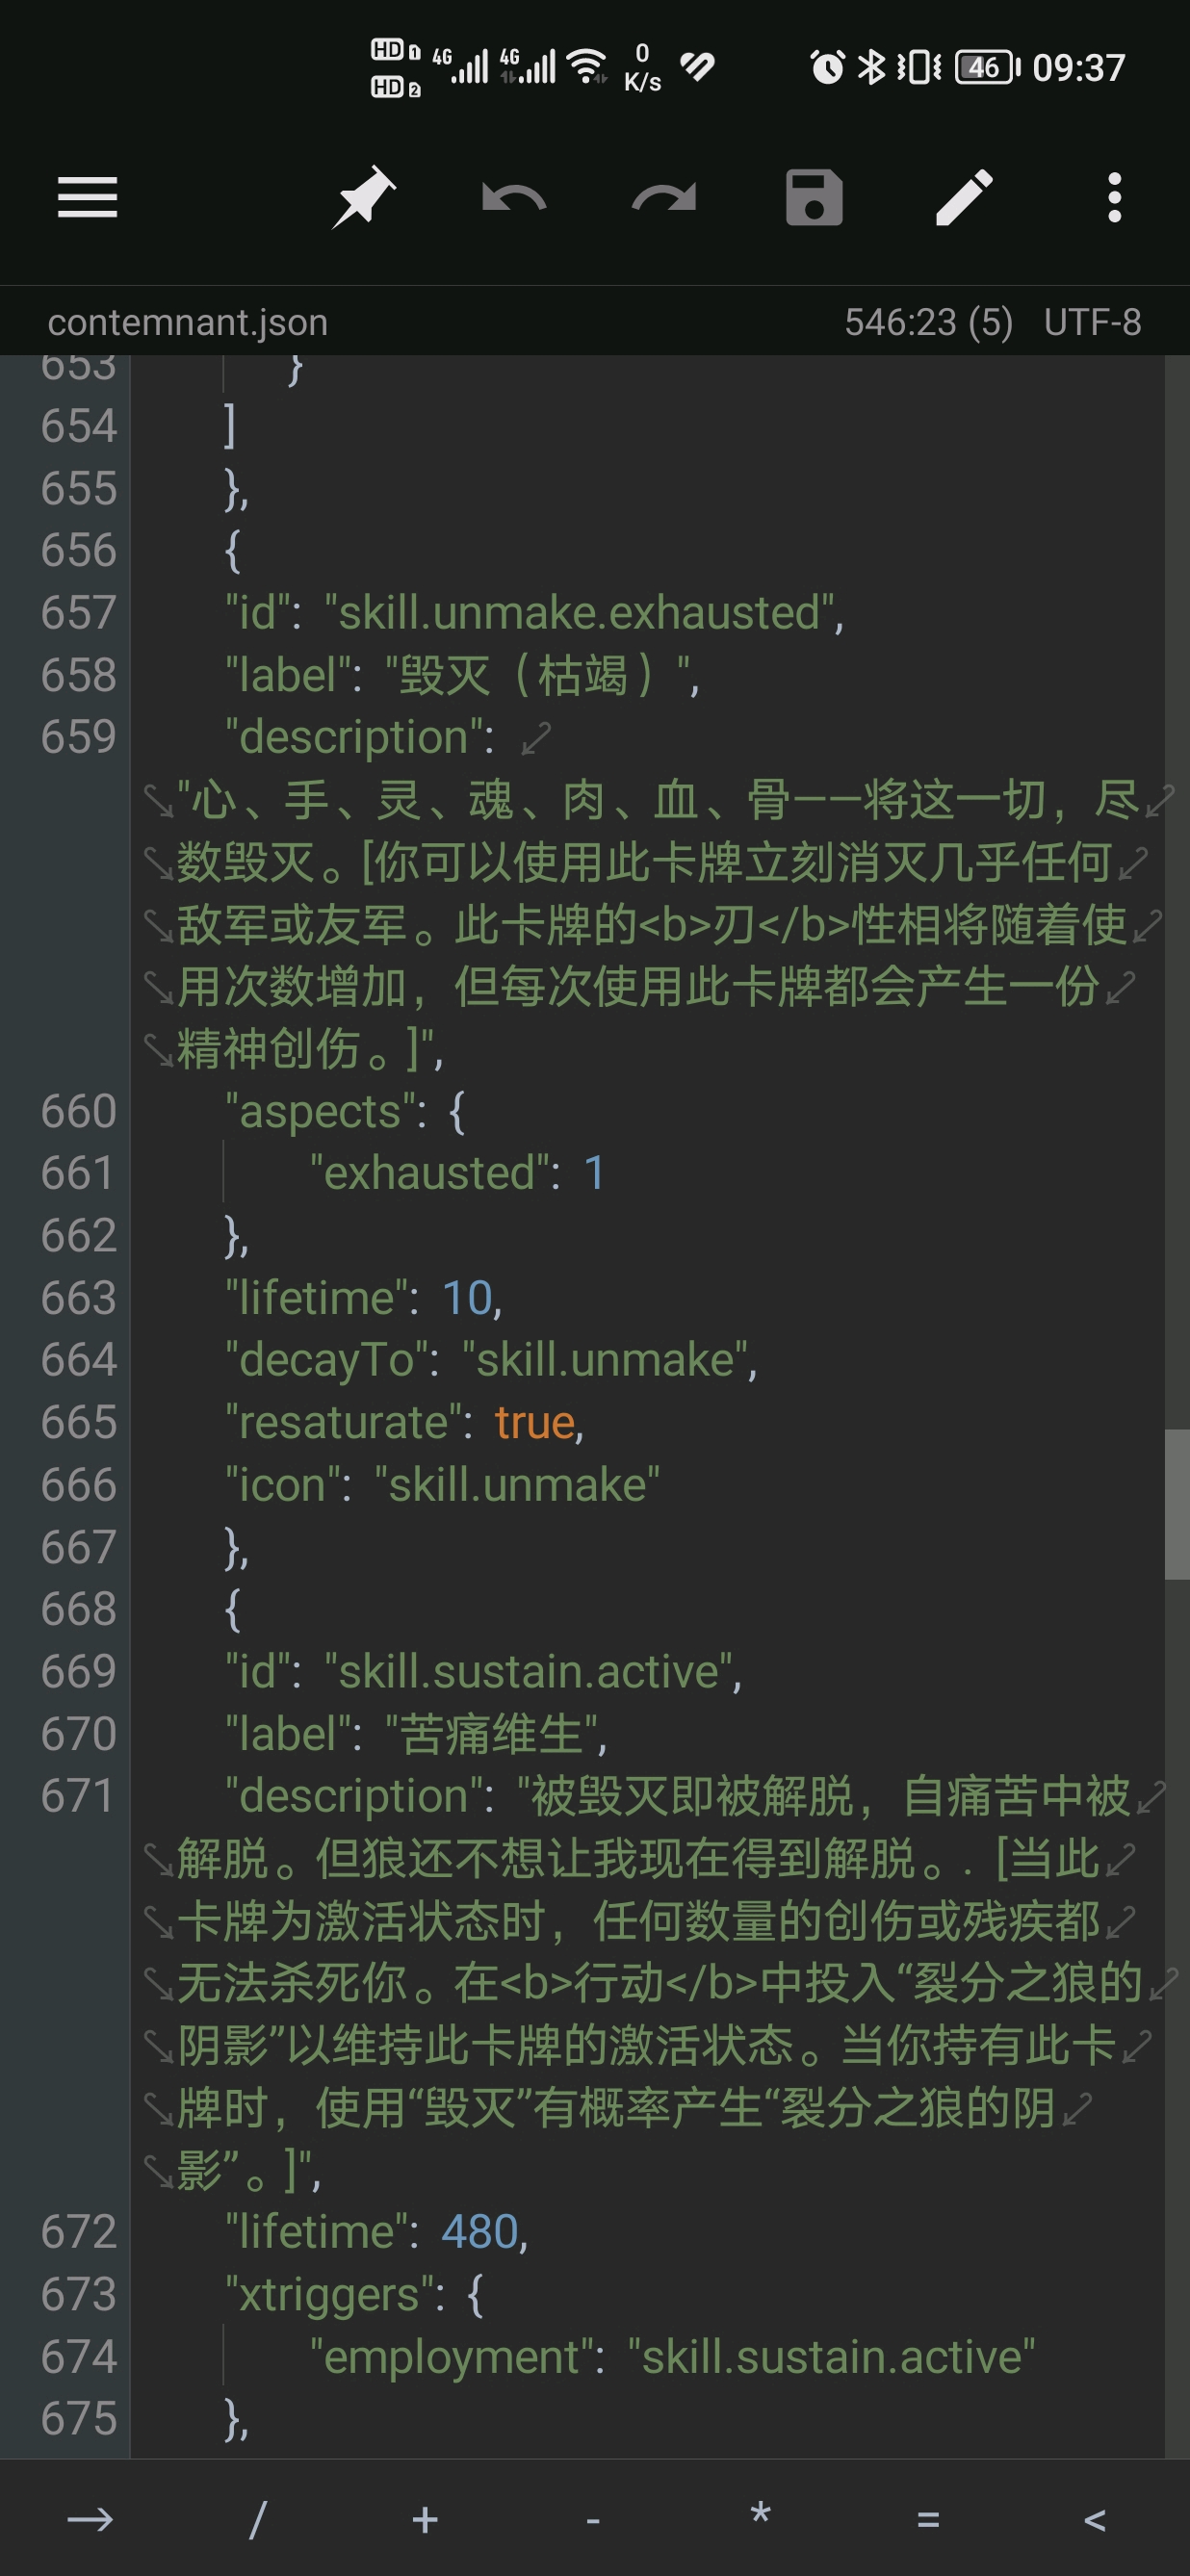Viewport: 1190px width, 2576px height.
Task: Open the hamburger navigation menu
Action: pos(88,197)
